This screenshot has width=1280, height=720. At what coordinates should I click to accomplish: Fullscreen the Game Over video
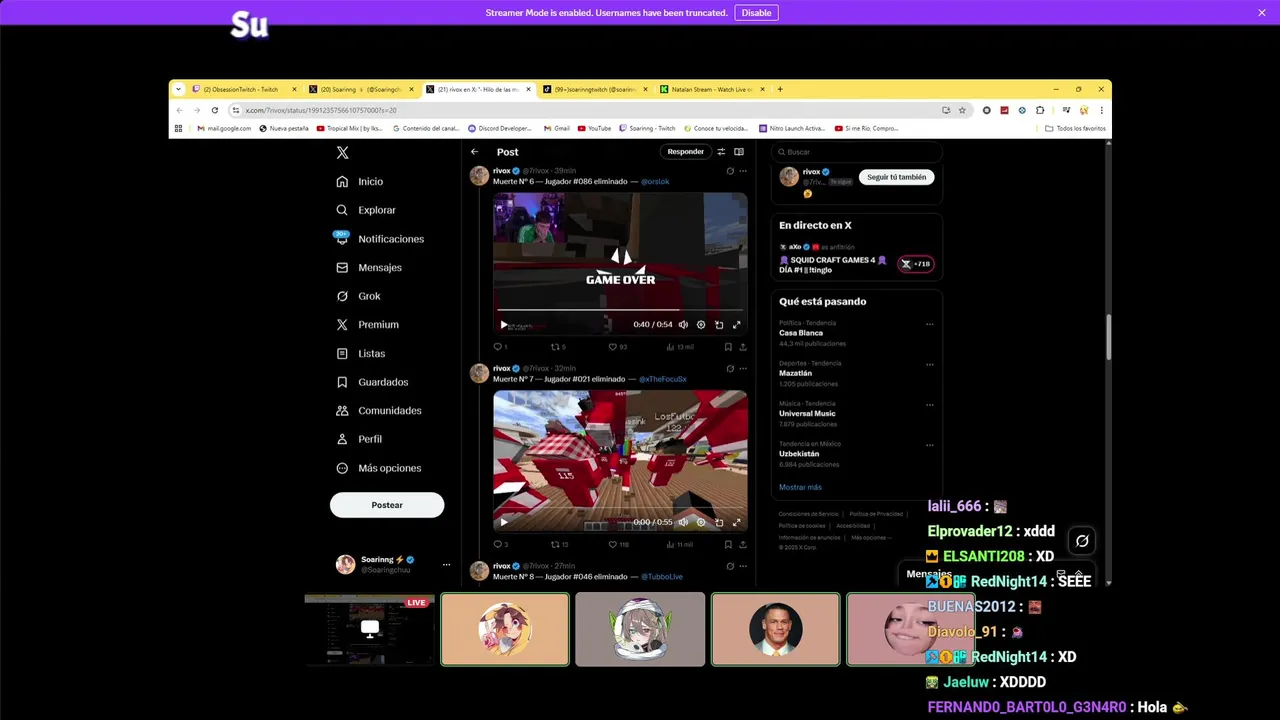coord(737,325)
